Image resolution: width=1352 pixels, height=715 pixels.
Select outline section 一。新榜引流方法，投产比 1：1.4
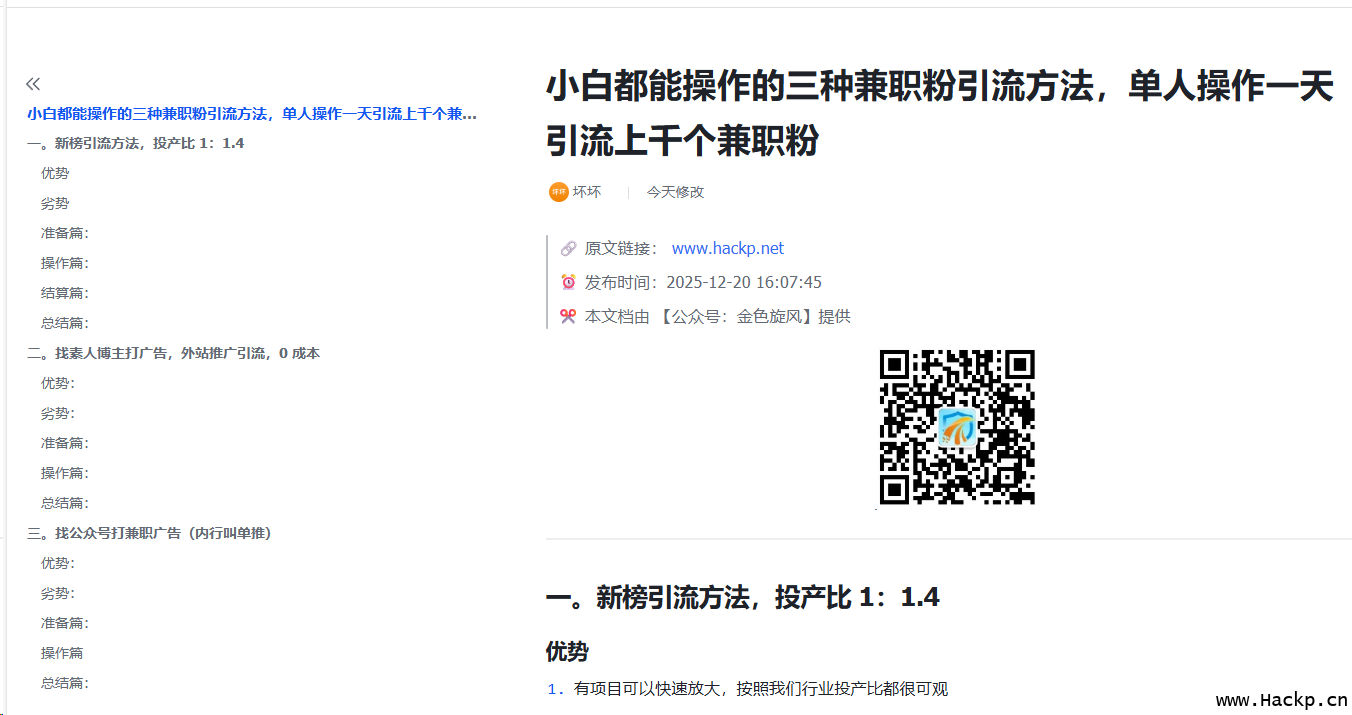pos(136,143)
